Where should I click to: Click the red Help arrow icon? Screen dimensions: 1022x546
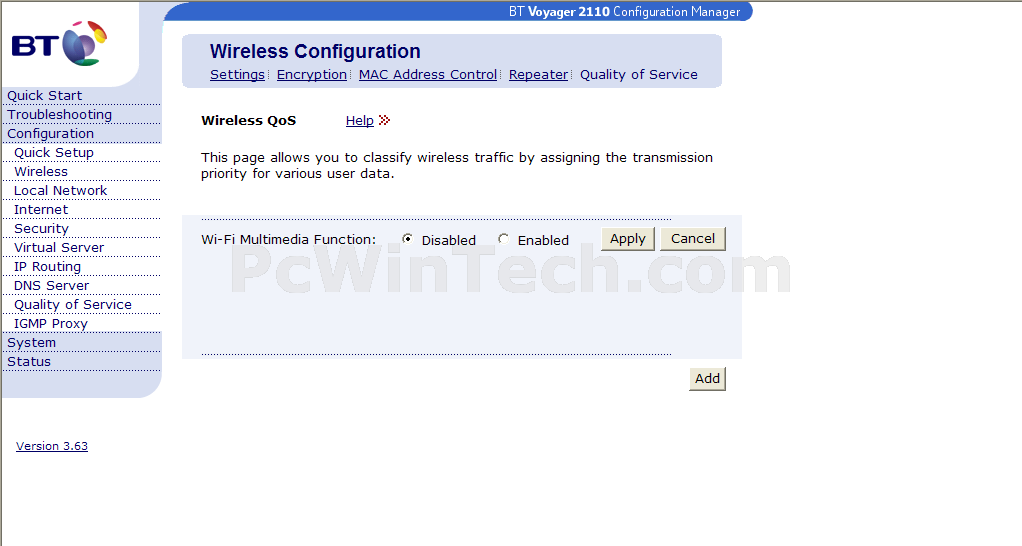coord(385,120)
